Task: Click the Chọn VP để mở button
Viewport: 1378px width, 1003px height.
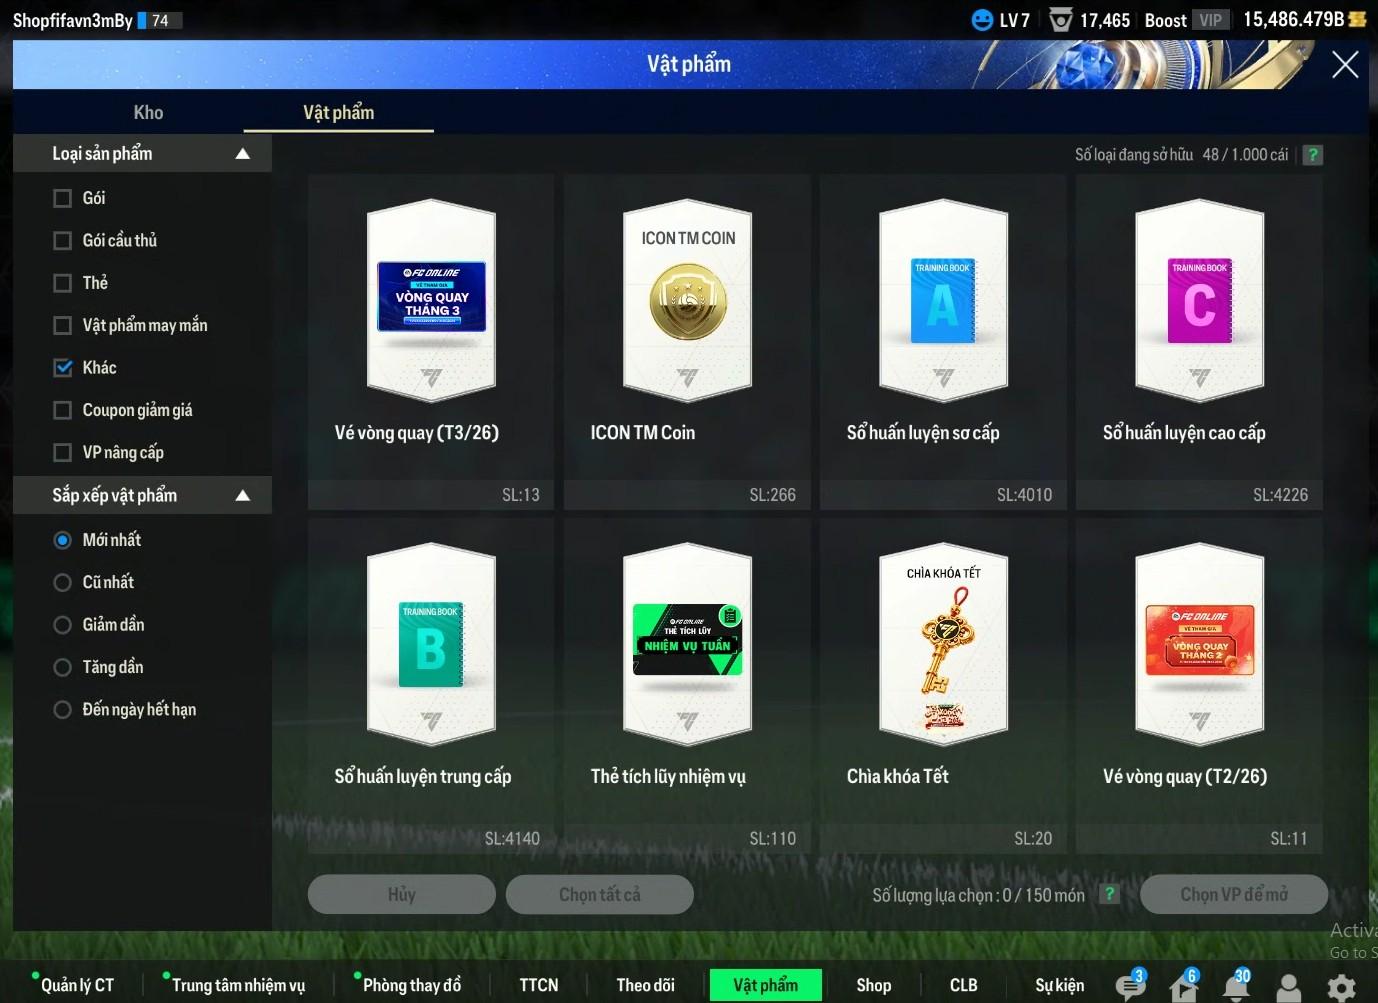Action: coord(1233,894)
